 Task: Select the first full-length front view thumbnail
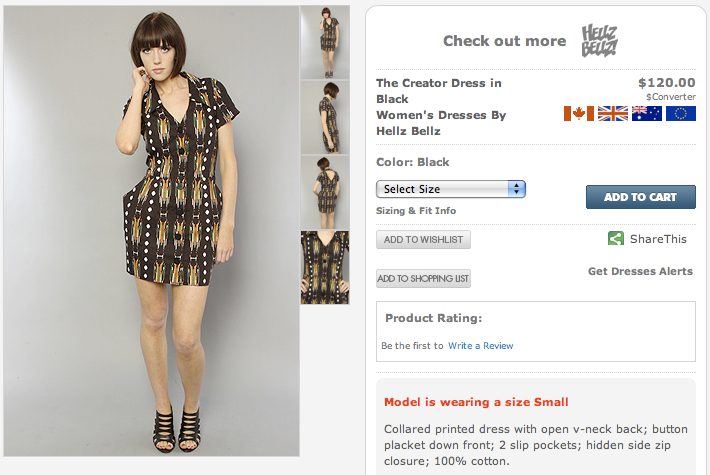[325, 42]
